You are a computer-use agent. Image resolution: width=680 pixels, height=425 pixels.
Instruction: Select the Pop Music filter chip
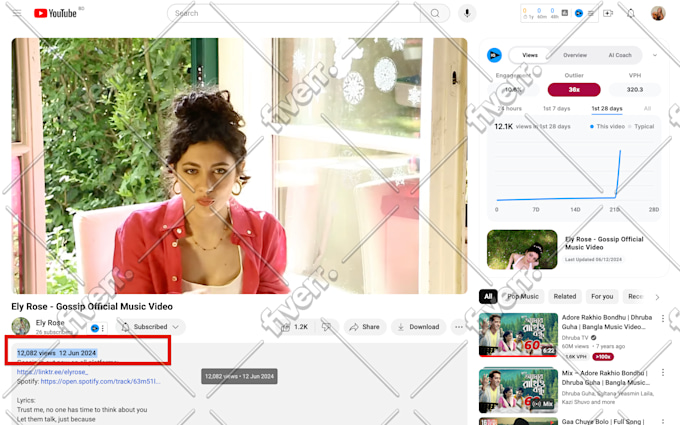(523, 296)
